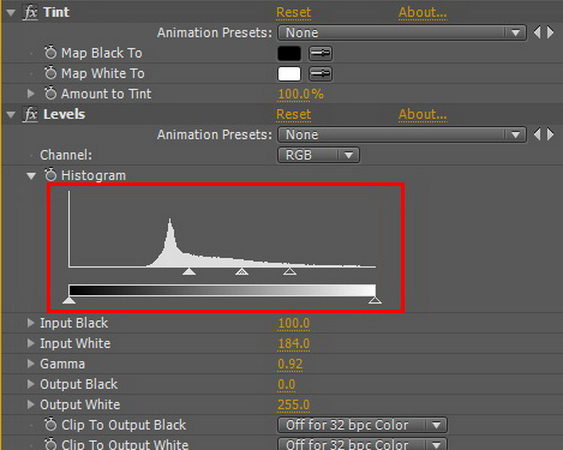Enable the Amount to Tint stopwatch
Screen dimensions: 563x450
(51, 93)
